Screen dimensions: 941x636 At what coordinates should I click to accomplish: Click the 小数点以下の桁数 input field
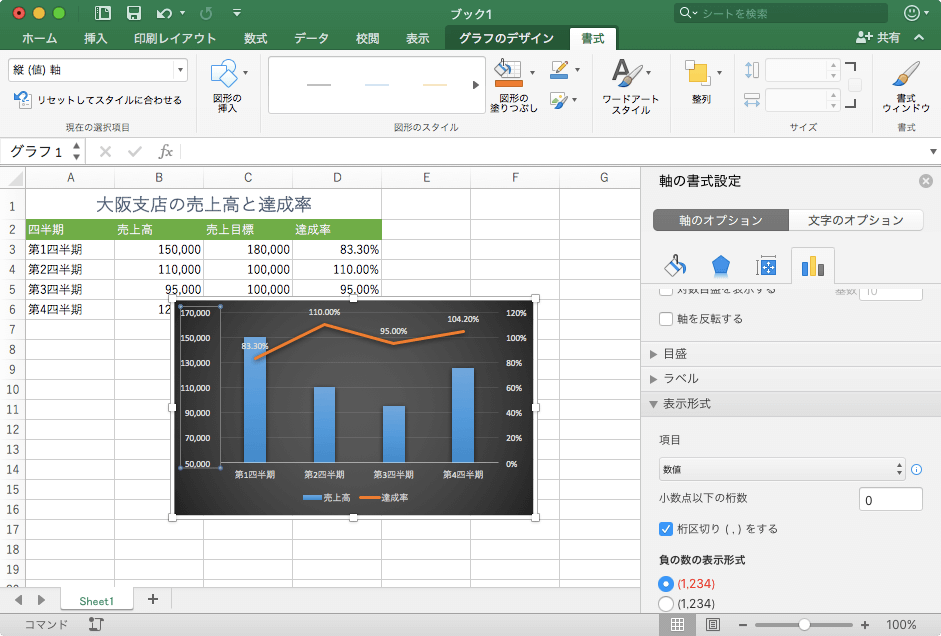(x=891, y=499)
